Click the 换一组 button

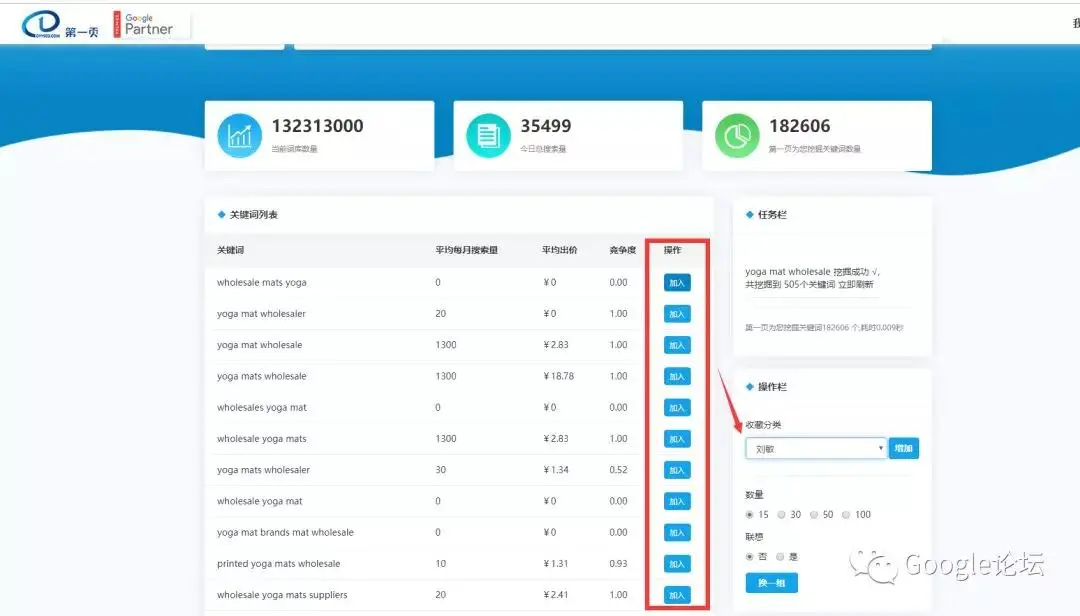click(x=771, y=583)
